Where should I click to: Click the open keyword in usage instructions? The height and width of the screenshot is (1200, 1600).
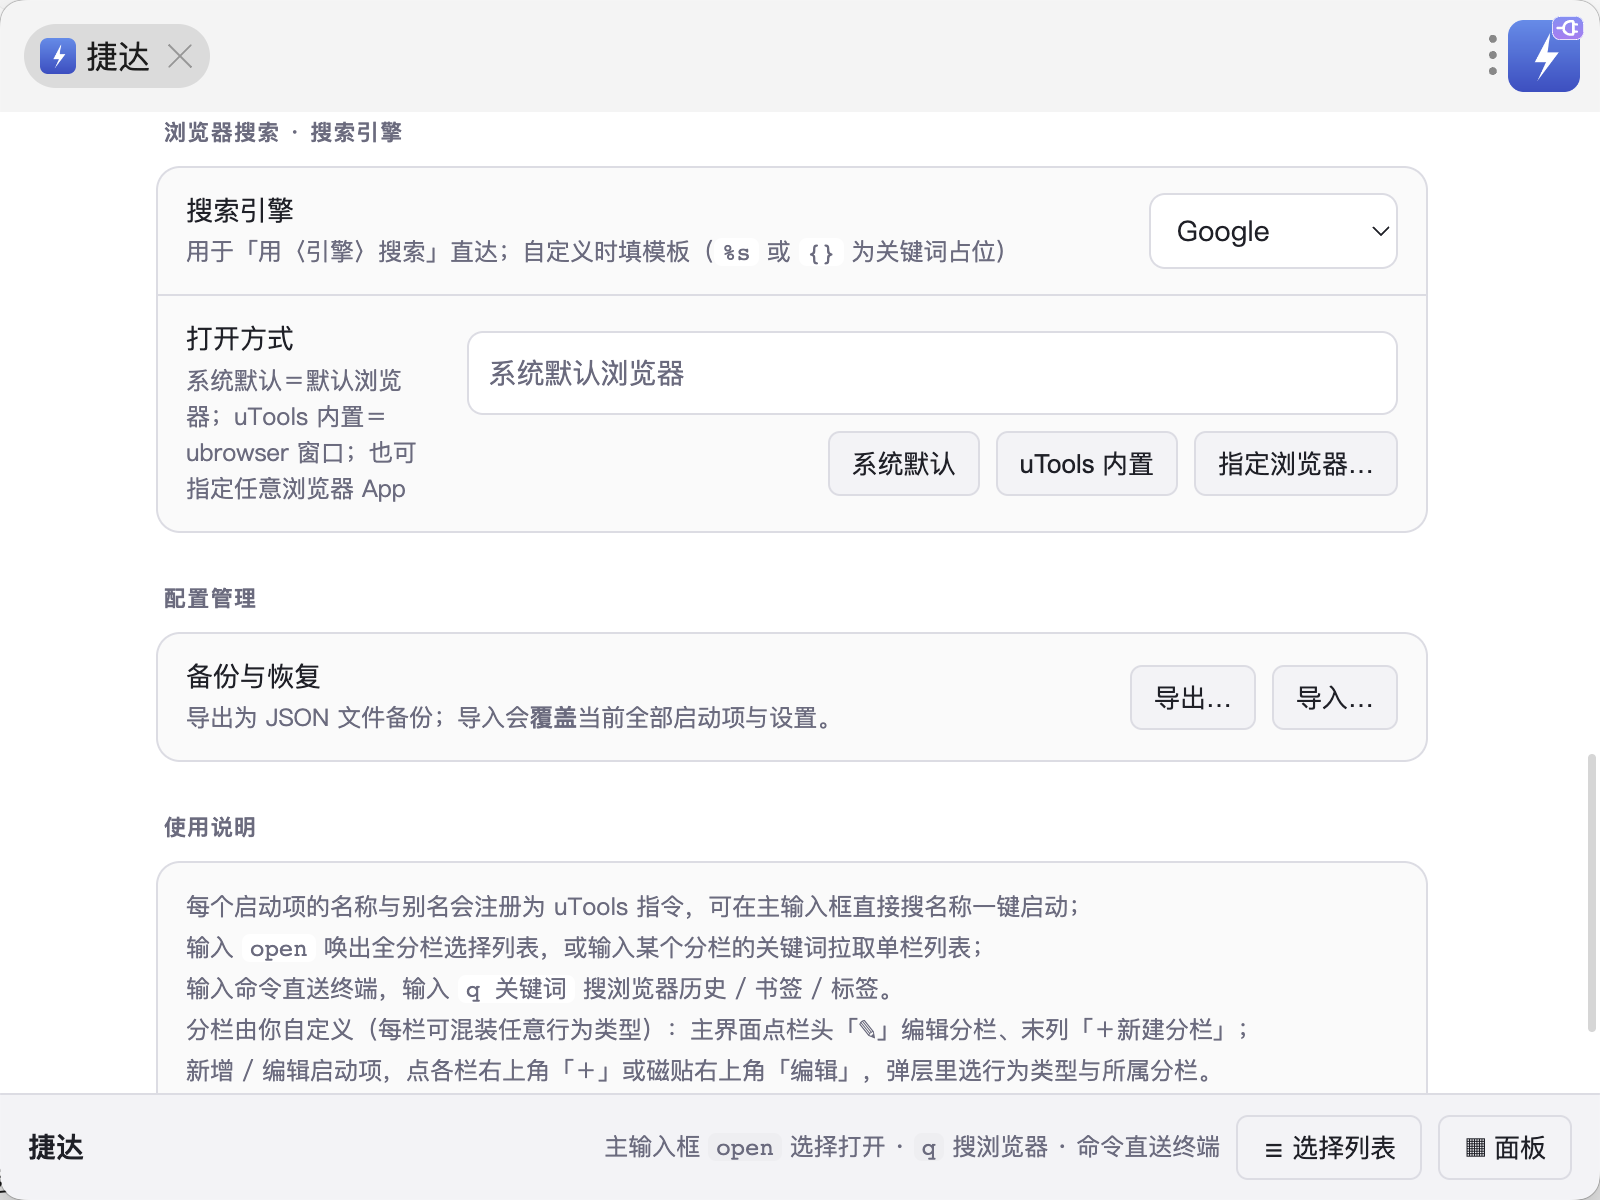(x=278, y=948)
